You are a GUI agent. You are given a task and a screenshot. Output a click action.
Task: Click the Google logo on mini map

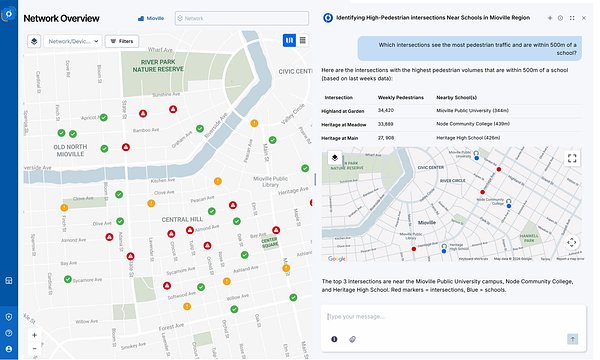[337, 259]
